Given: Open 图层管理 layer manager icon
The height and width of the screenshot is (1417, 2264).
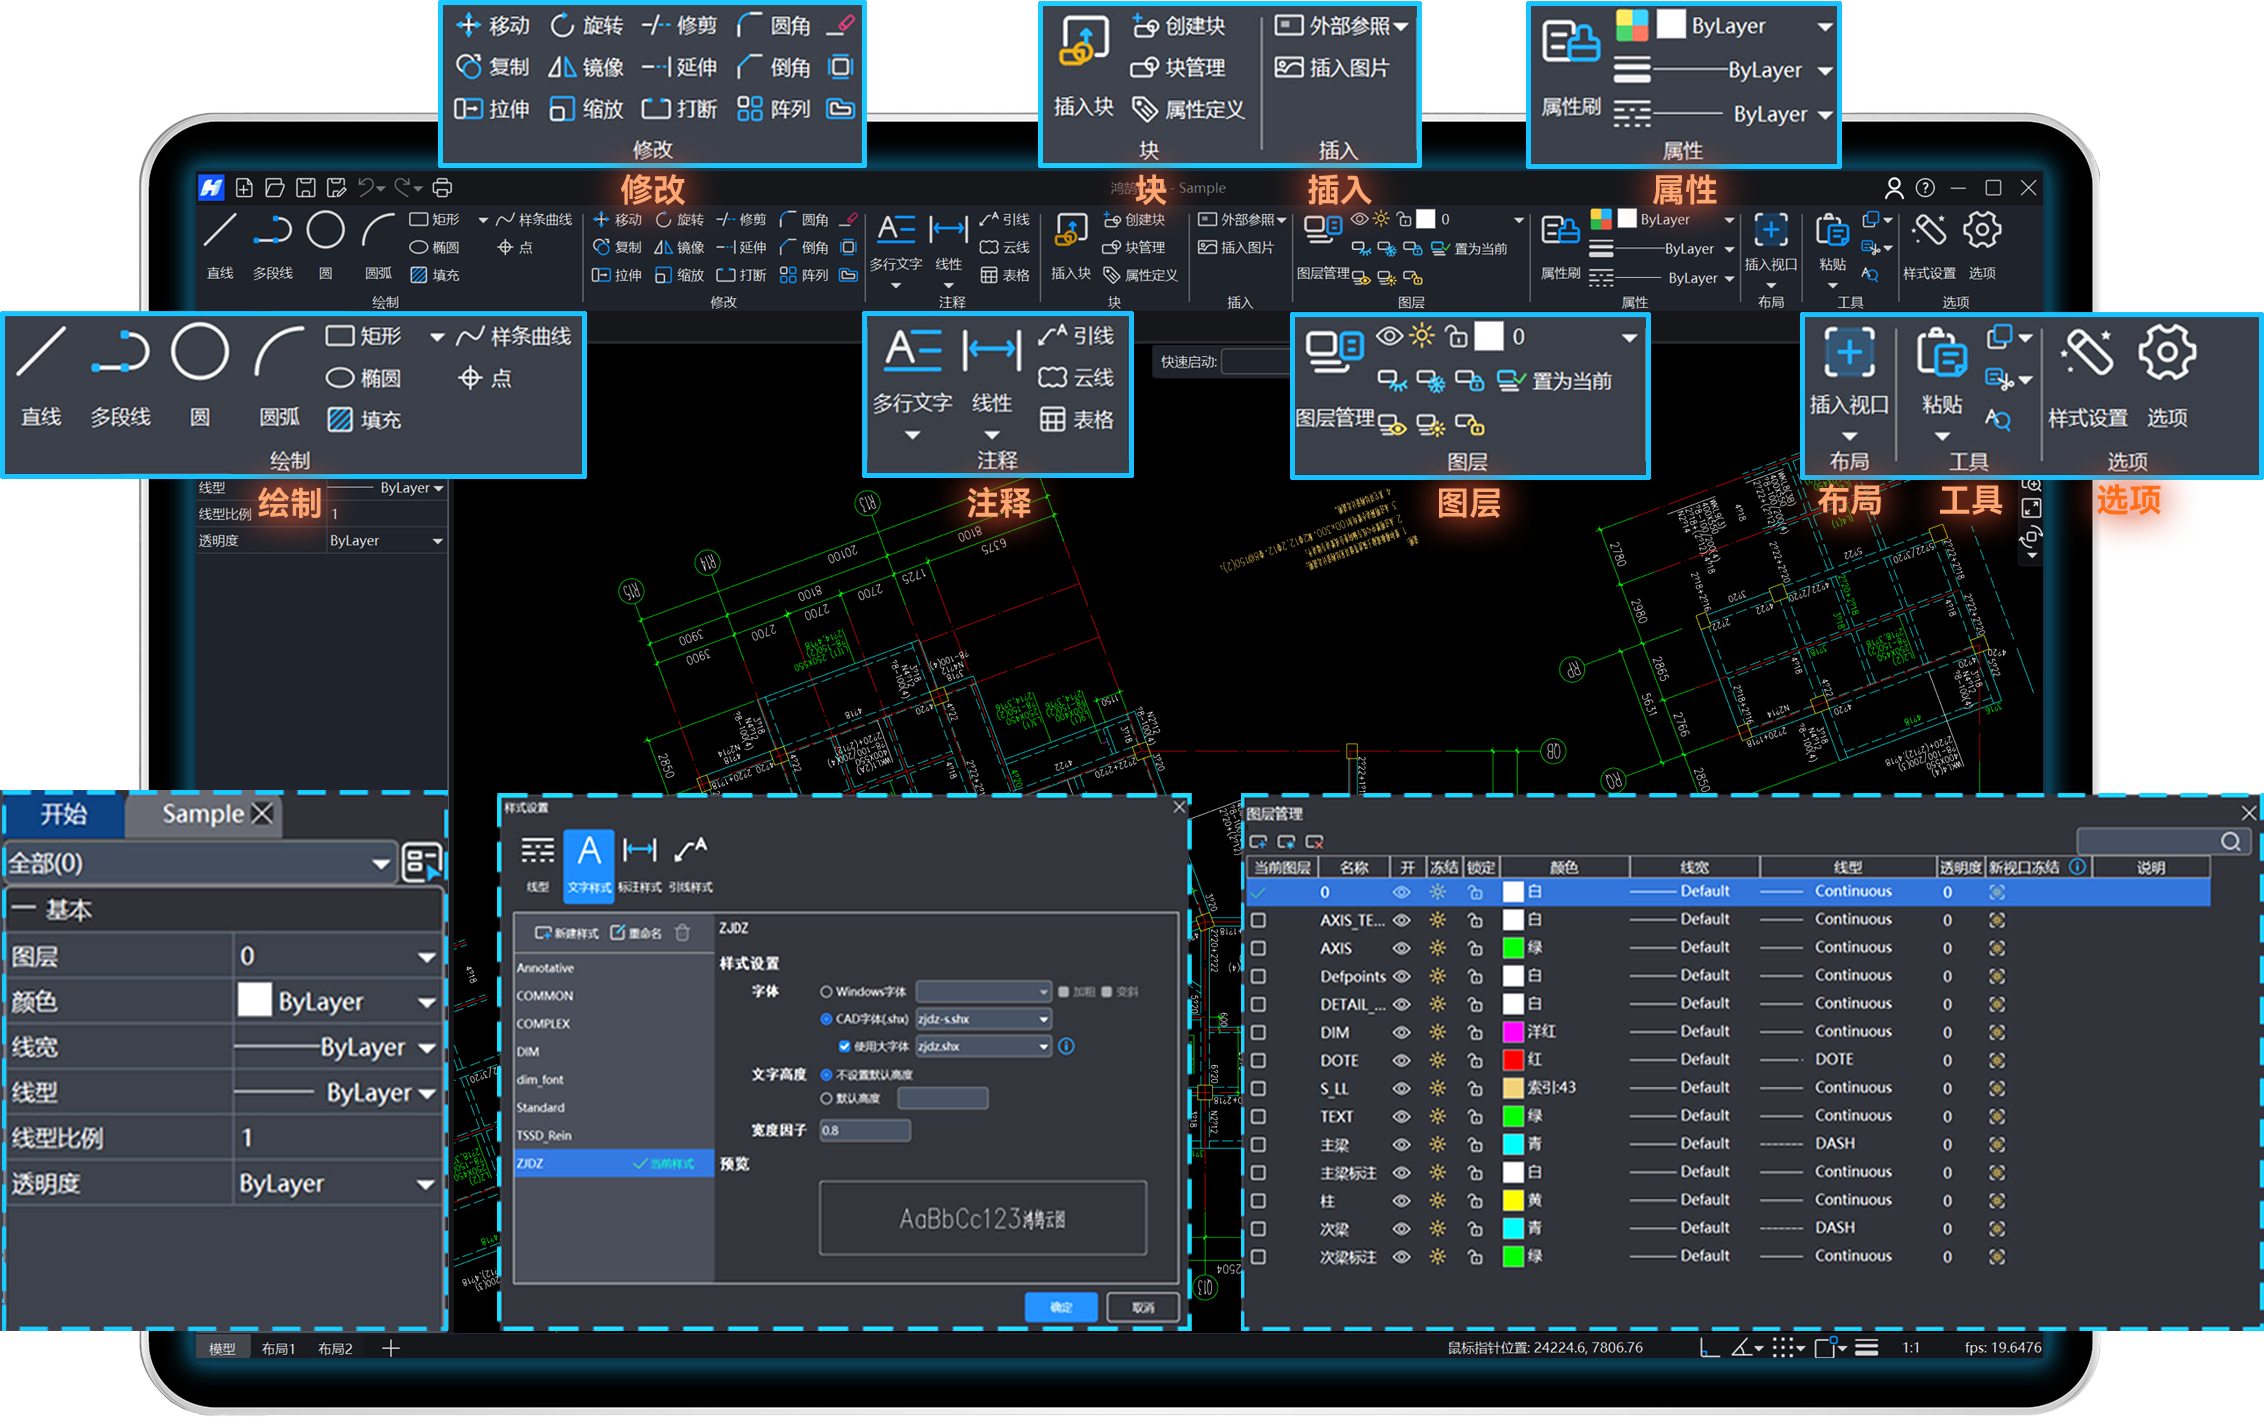Looking at the screenshot, I should pyautogui.click(x=1334, y=353).
